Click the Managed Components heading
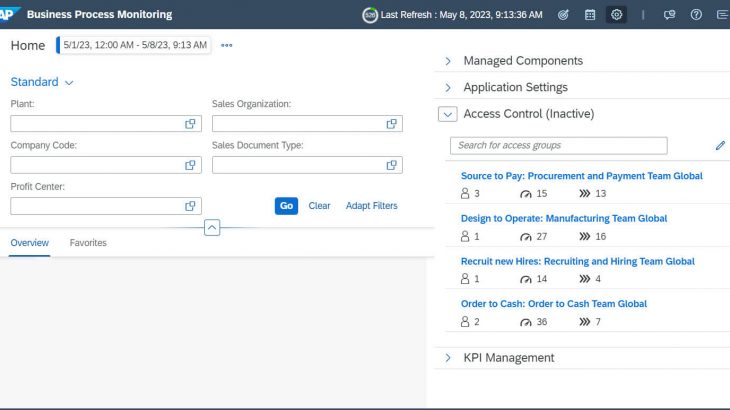The image size is (730, 410). (523, 61)
